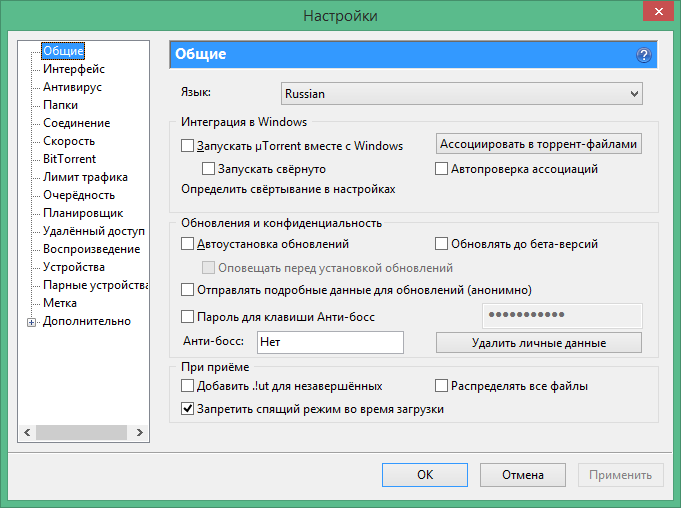Open Интерфейс settings section
Image resolution: width=681 pixels, height=508 pixels.
74,69
